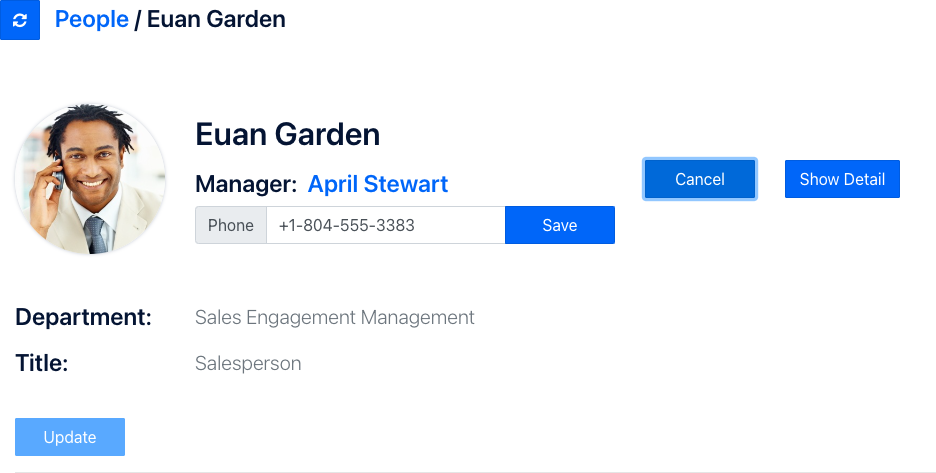Click Euan Garden's profile photo
Screen dimensions: 936x473
90,180
